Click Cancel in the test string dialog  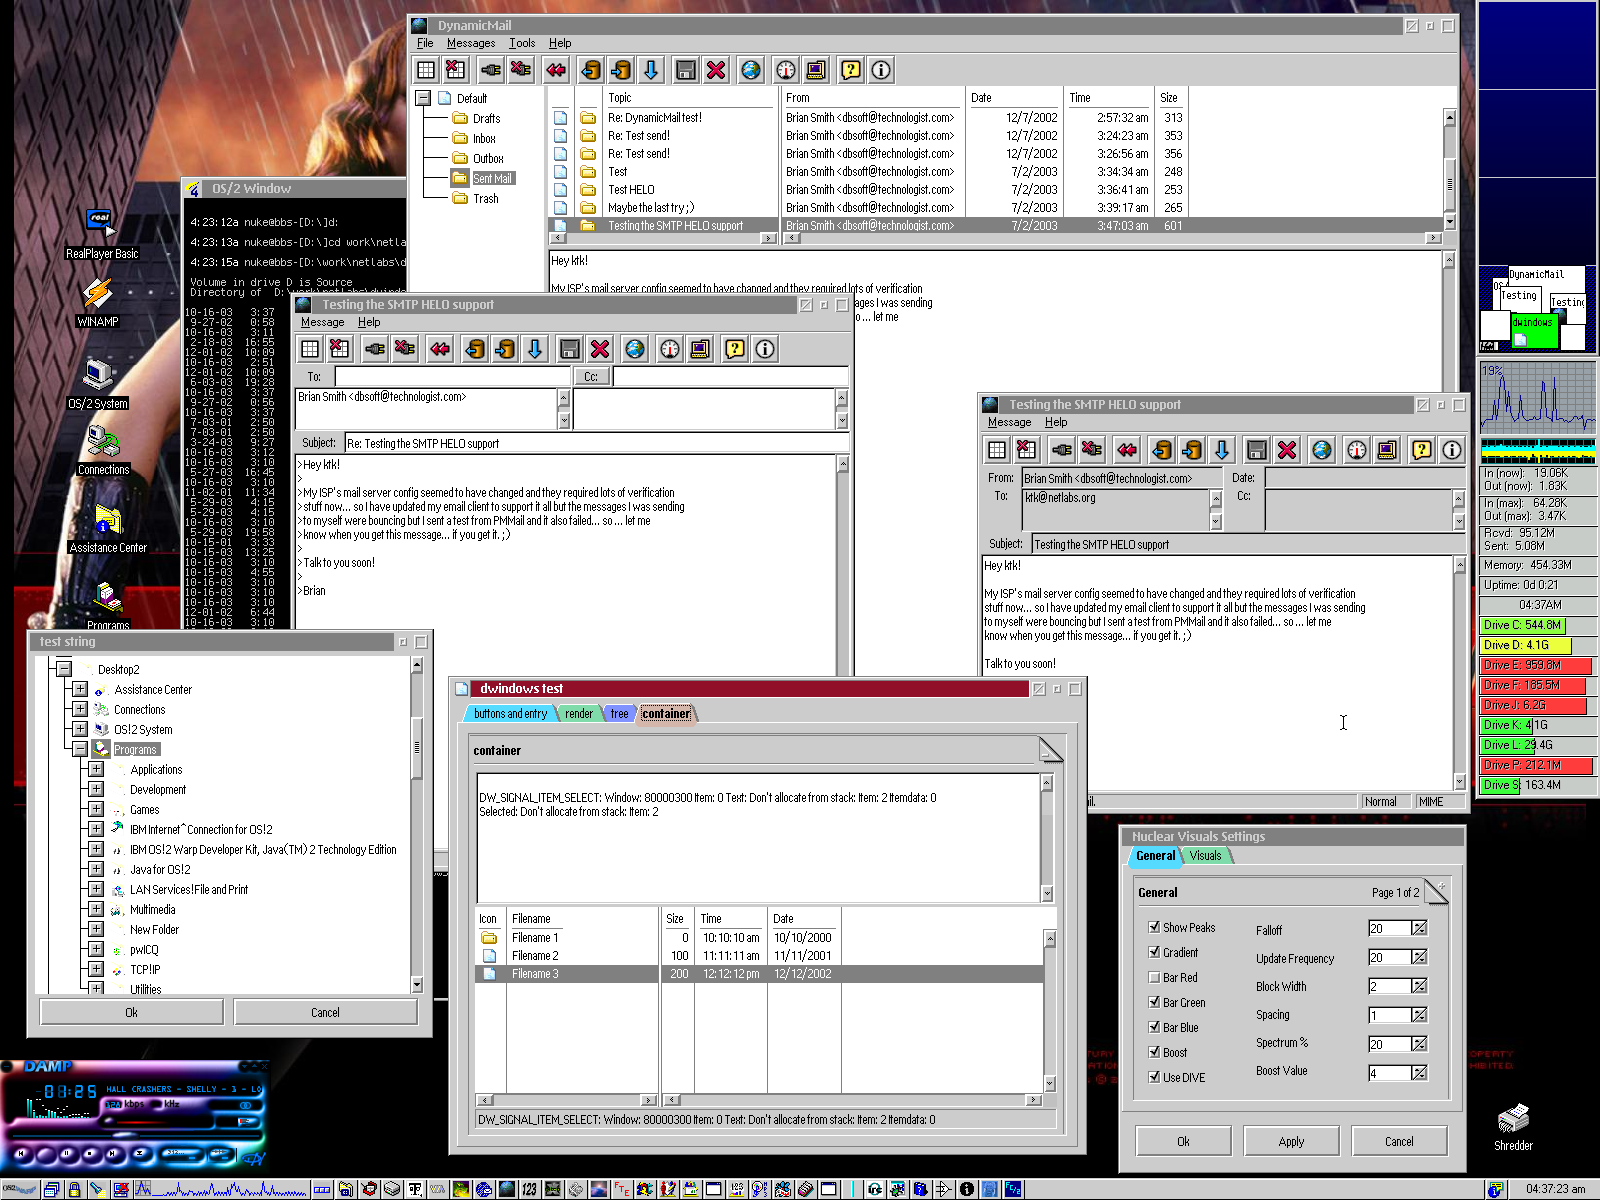325,1012
